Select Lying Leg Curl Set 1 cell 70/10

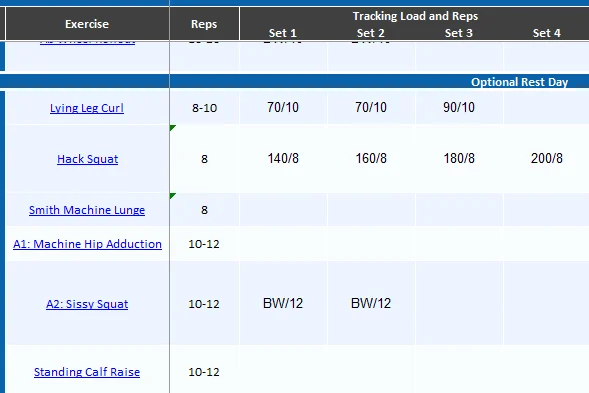283,107
